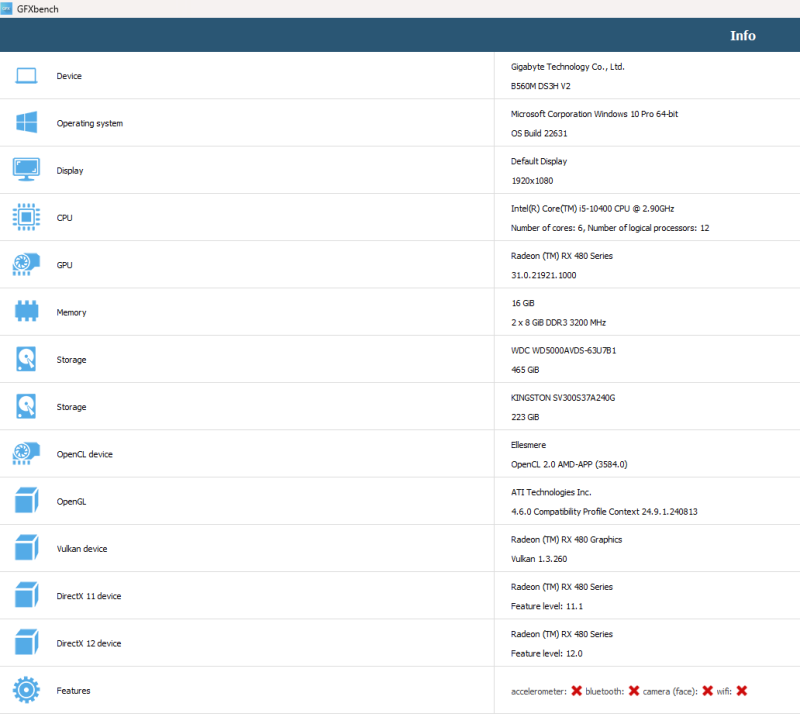Image resolution: width=800 pixels, height=717 pixels.
Task: Click the 'Number of cores: 6' line
Action: [x=610, y=228]
